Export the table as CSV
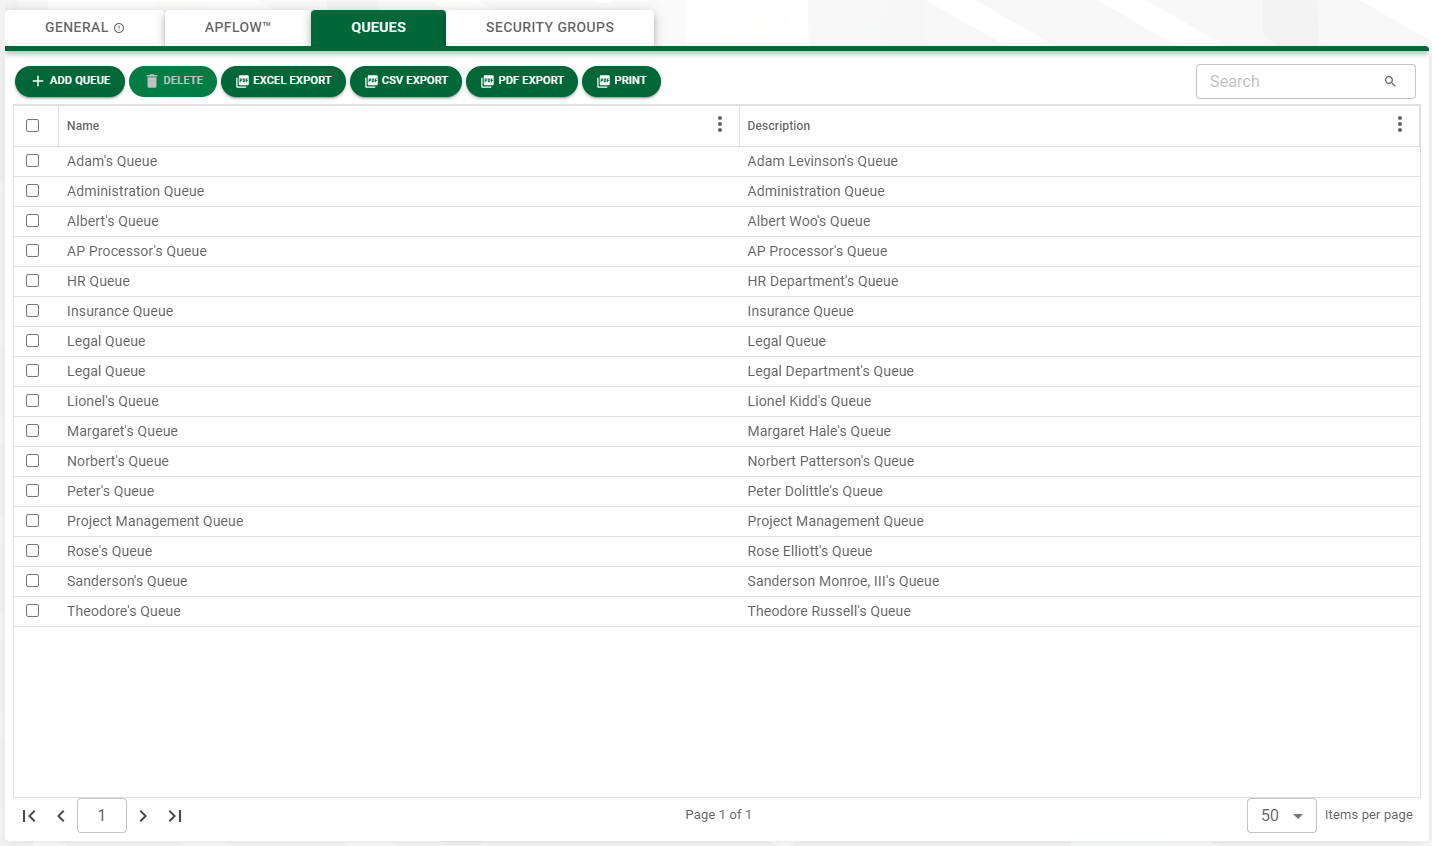 click(406, 81)
